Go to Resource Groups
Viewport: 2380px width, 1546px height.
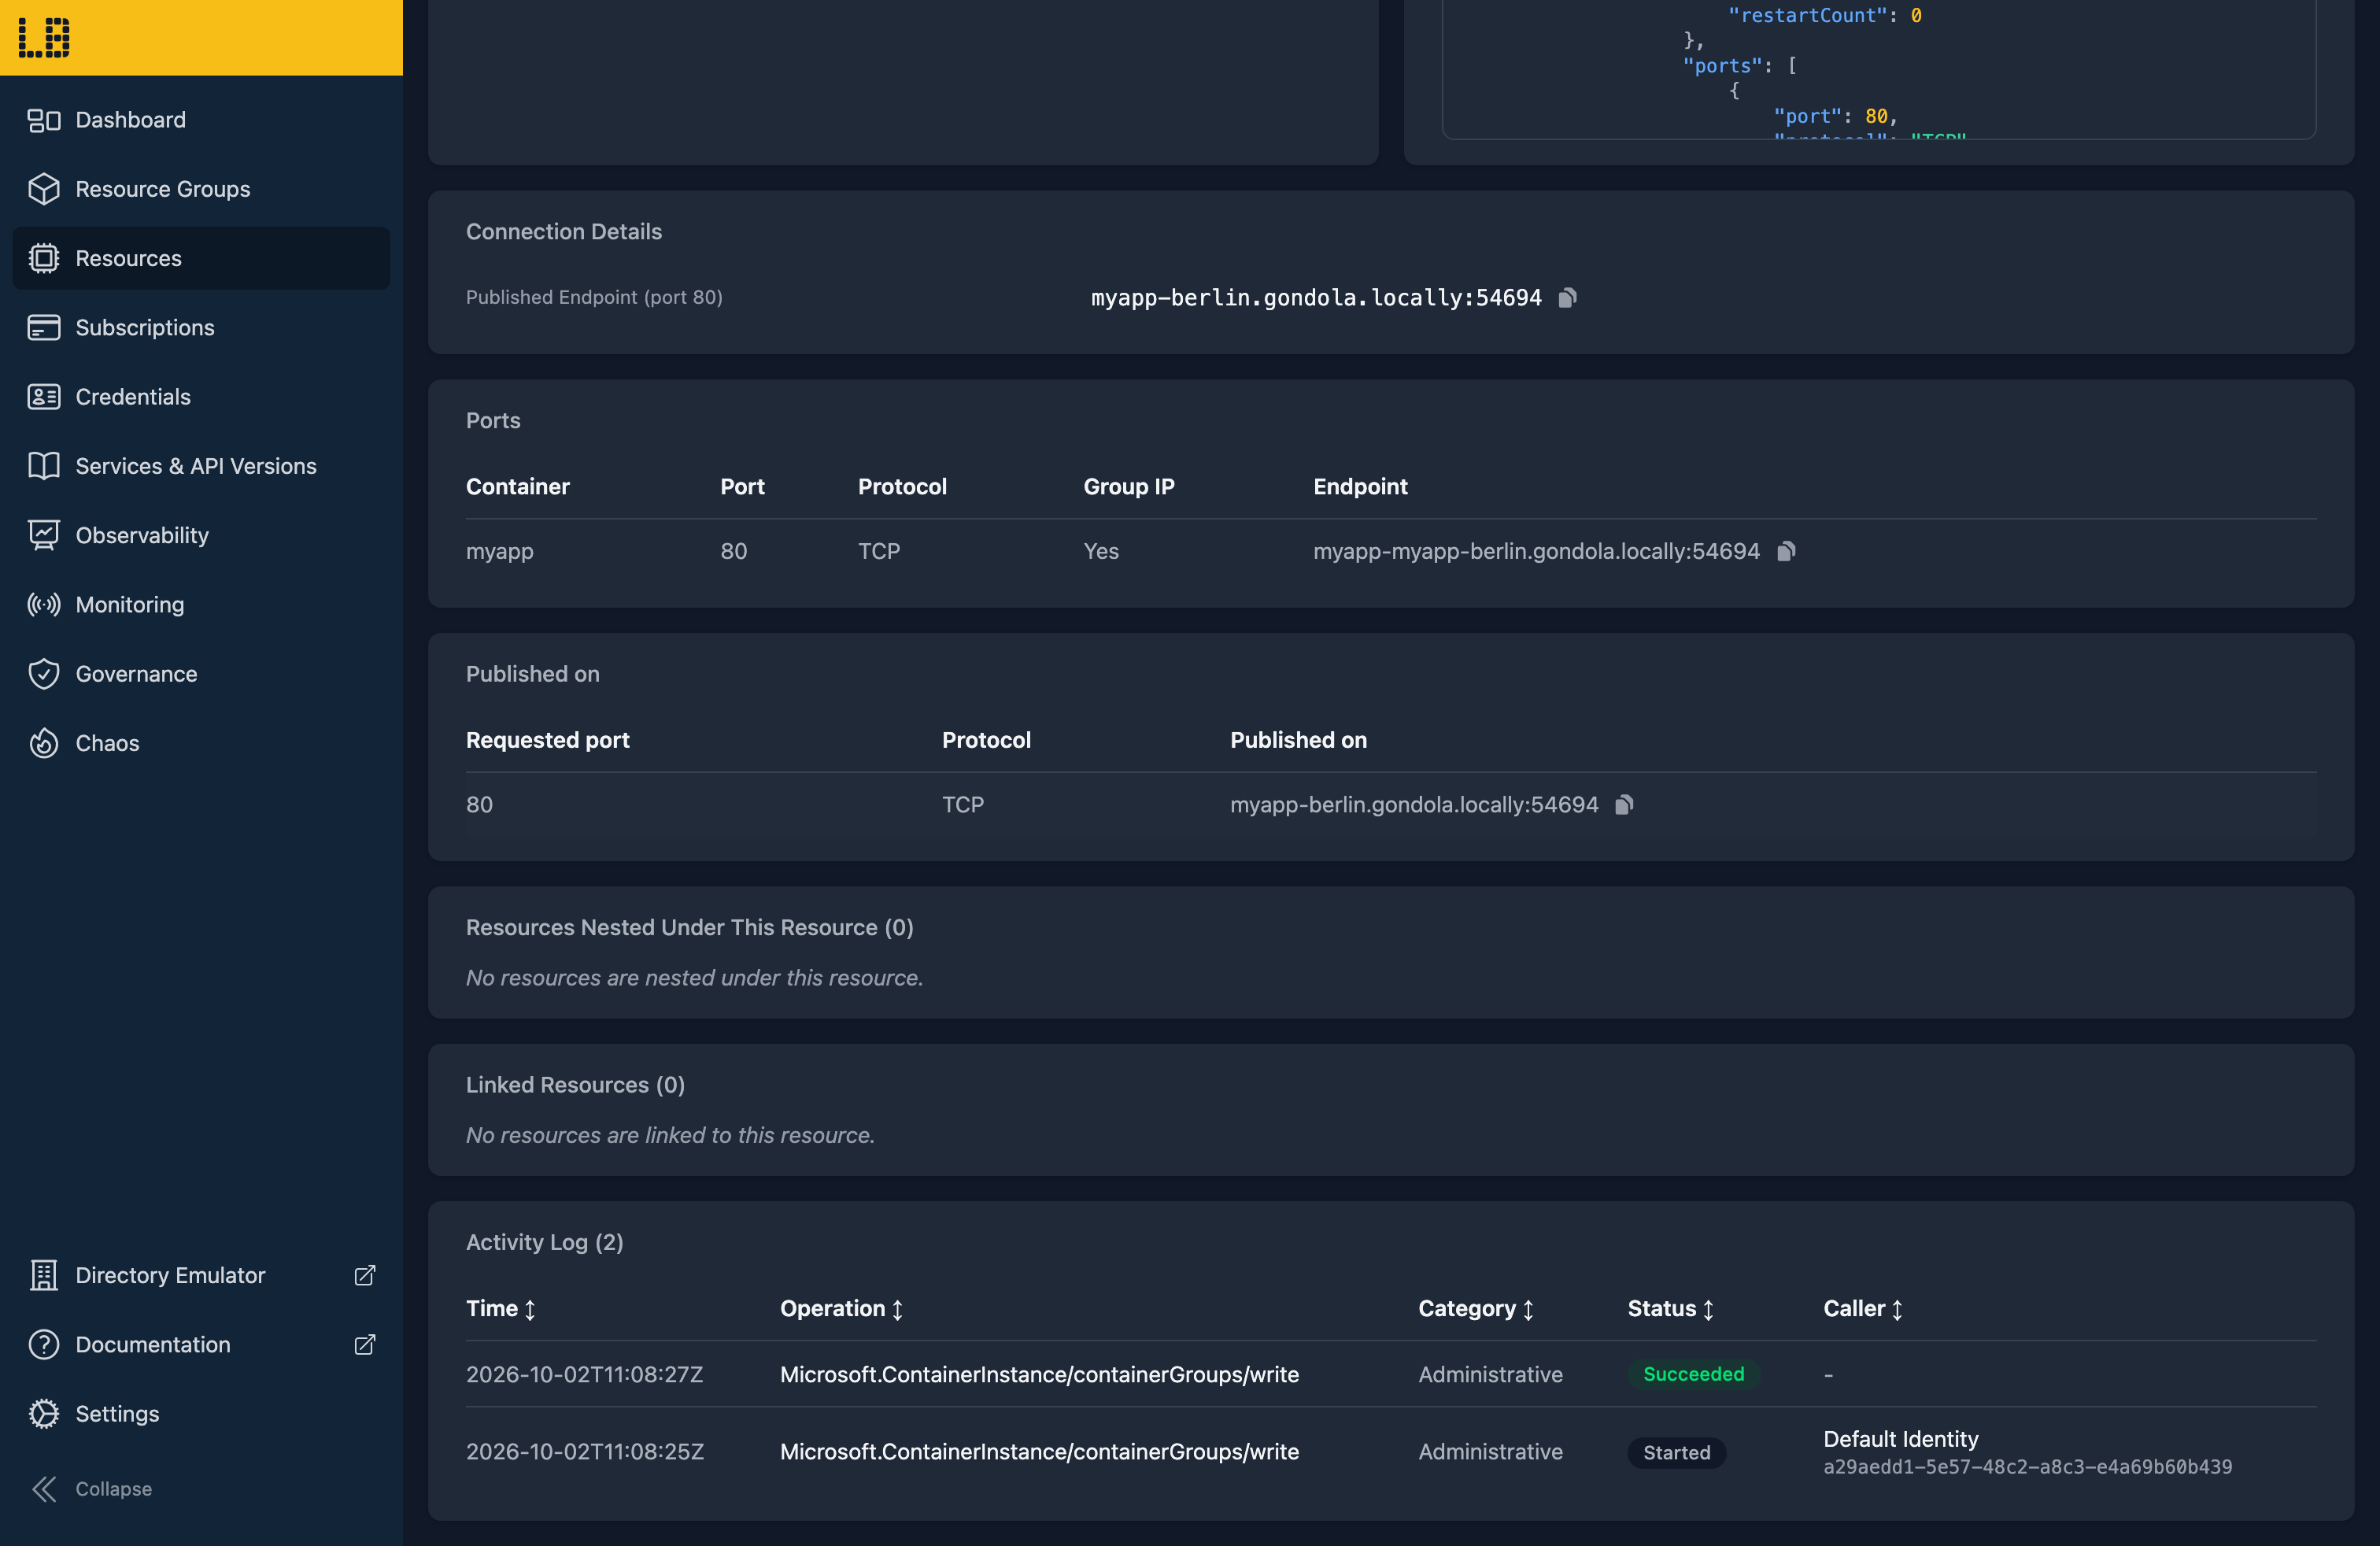pyautogui.click(x=201, y=189)
